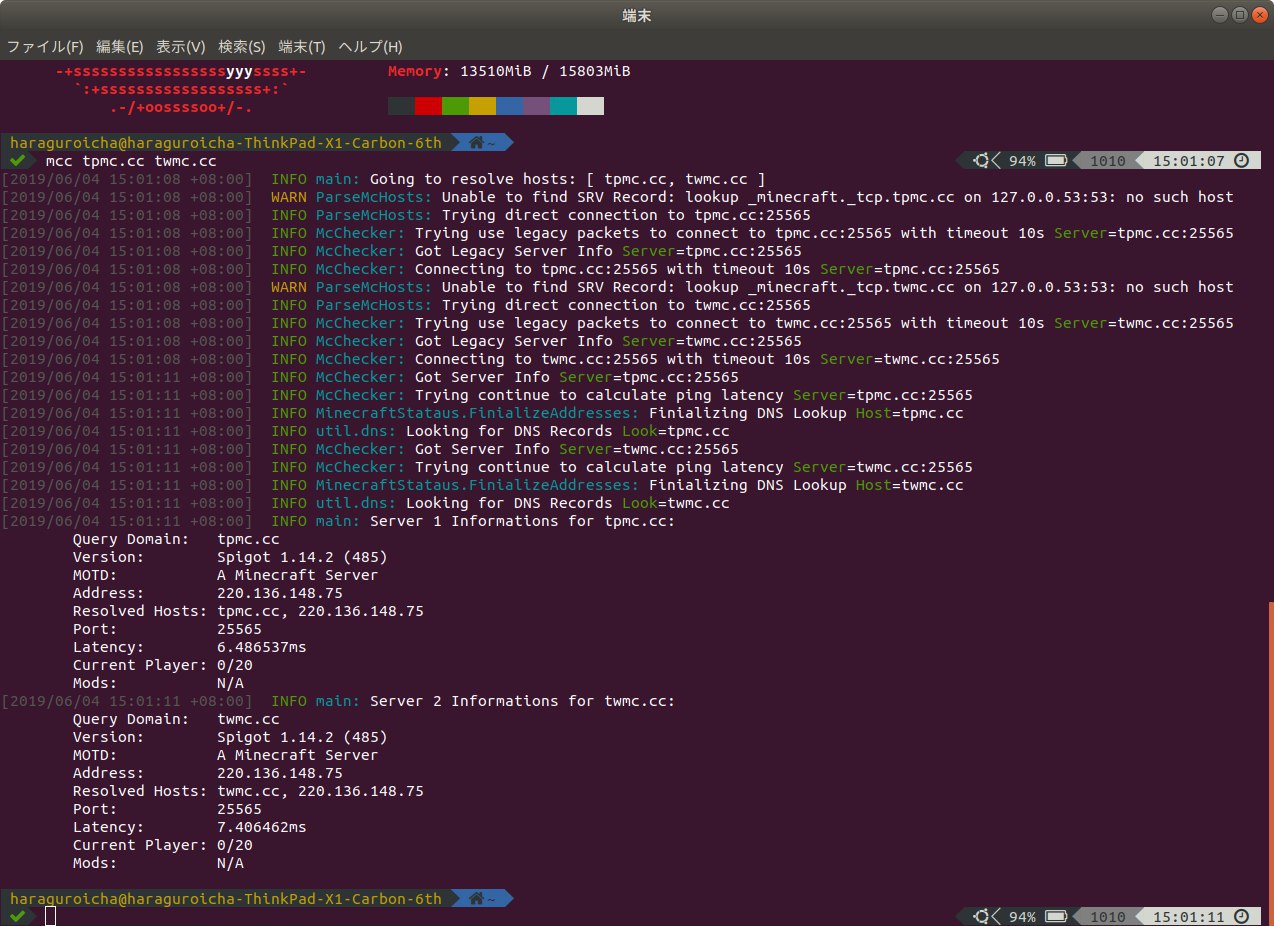Click the battery icon next to 15:01:07 status
Screen dimensions: 1274x926
[1055, 160]
